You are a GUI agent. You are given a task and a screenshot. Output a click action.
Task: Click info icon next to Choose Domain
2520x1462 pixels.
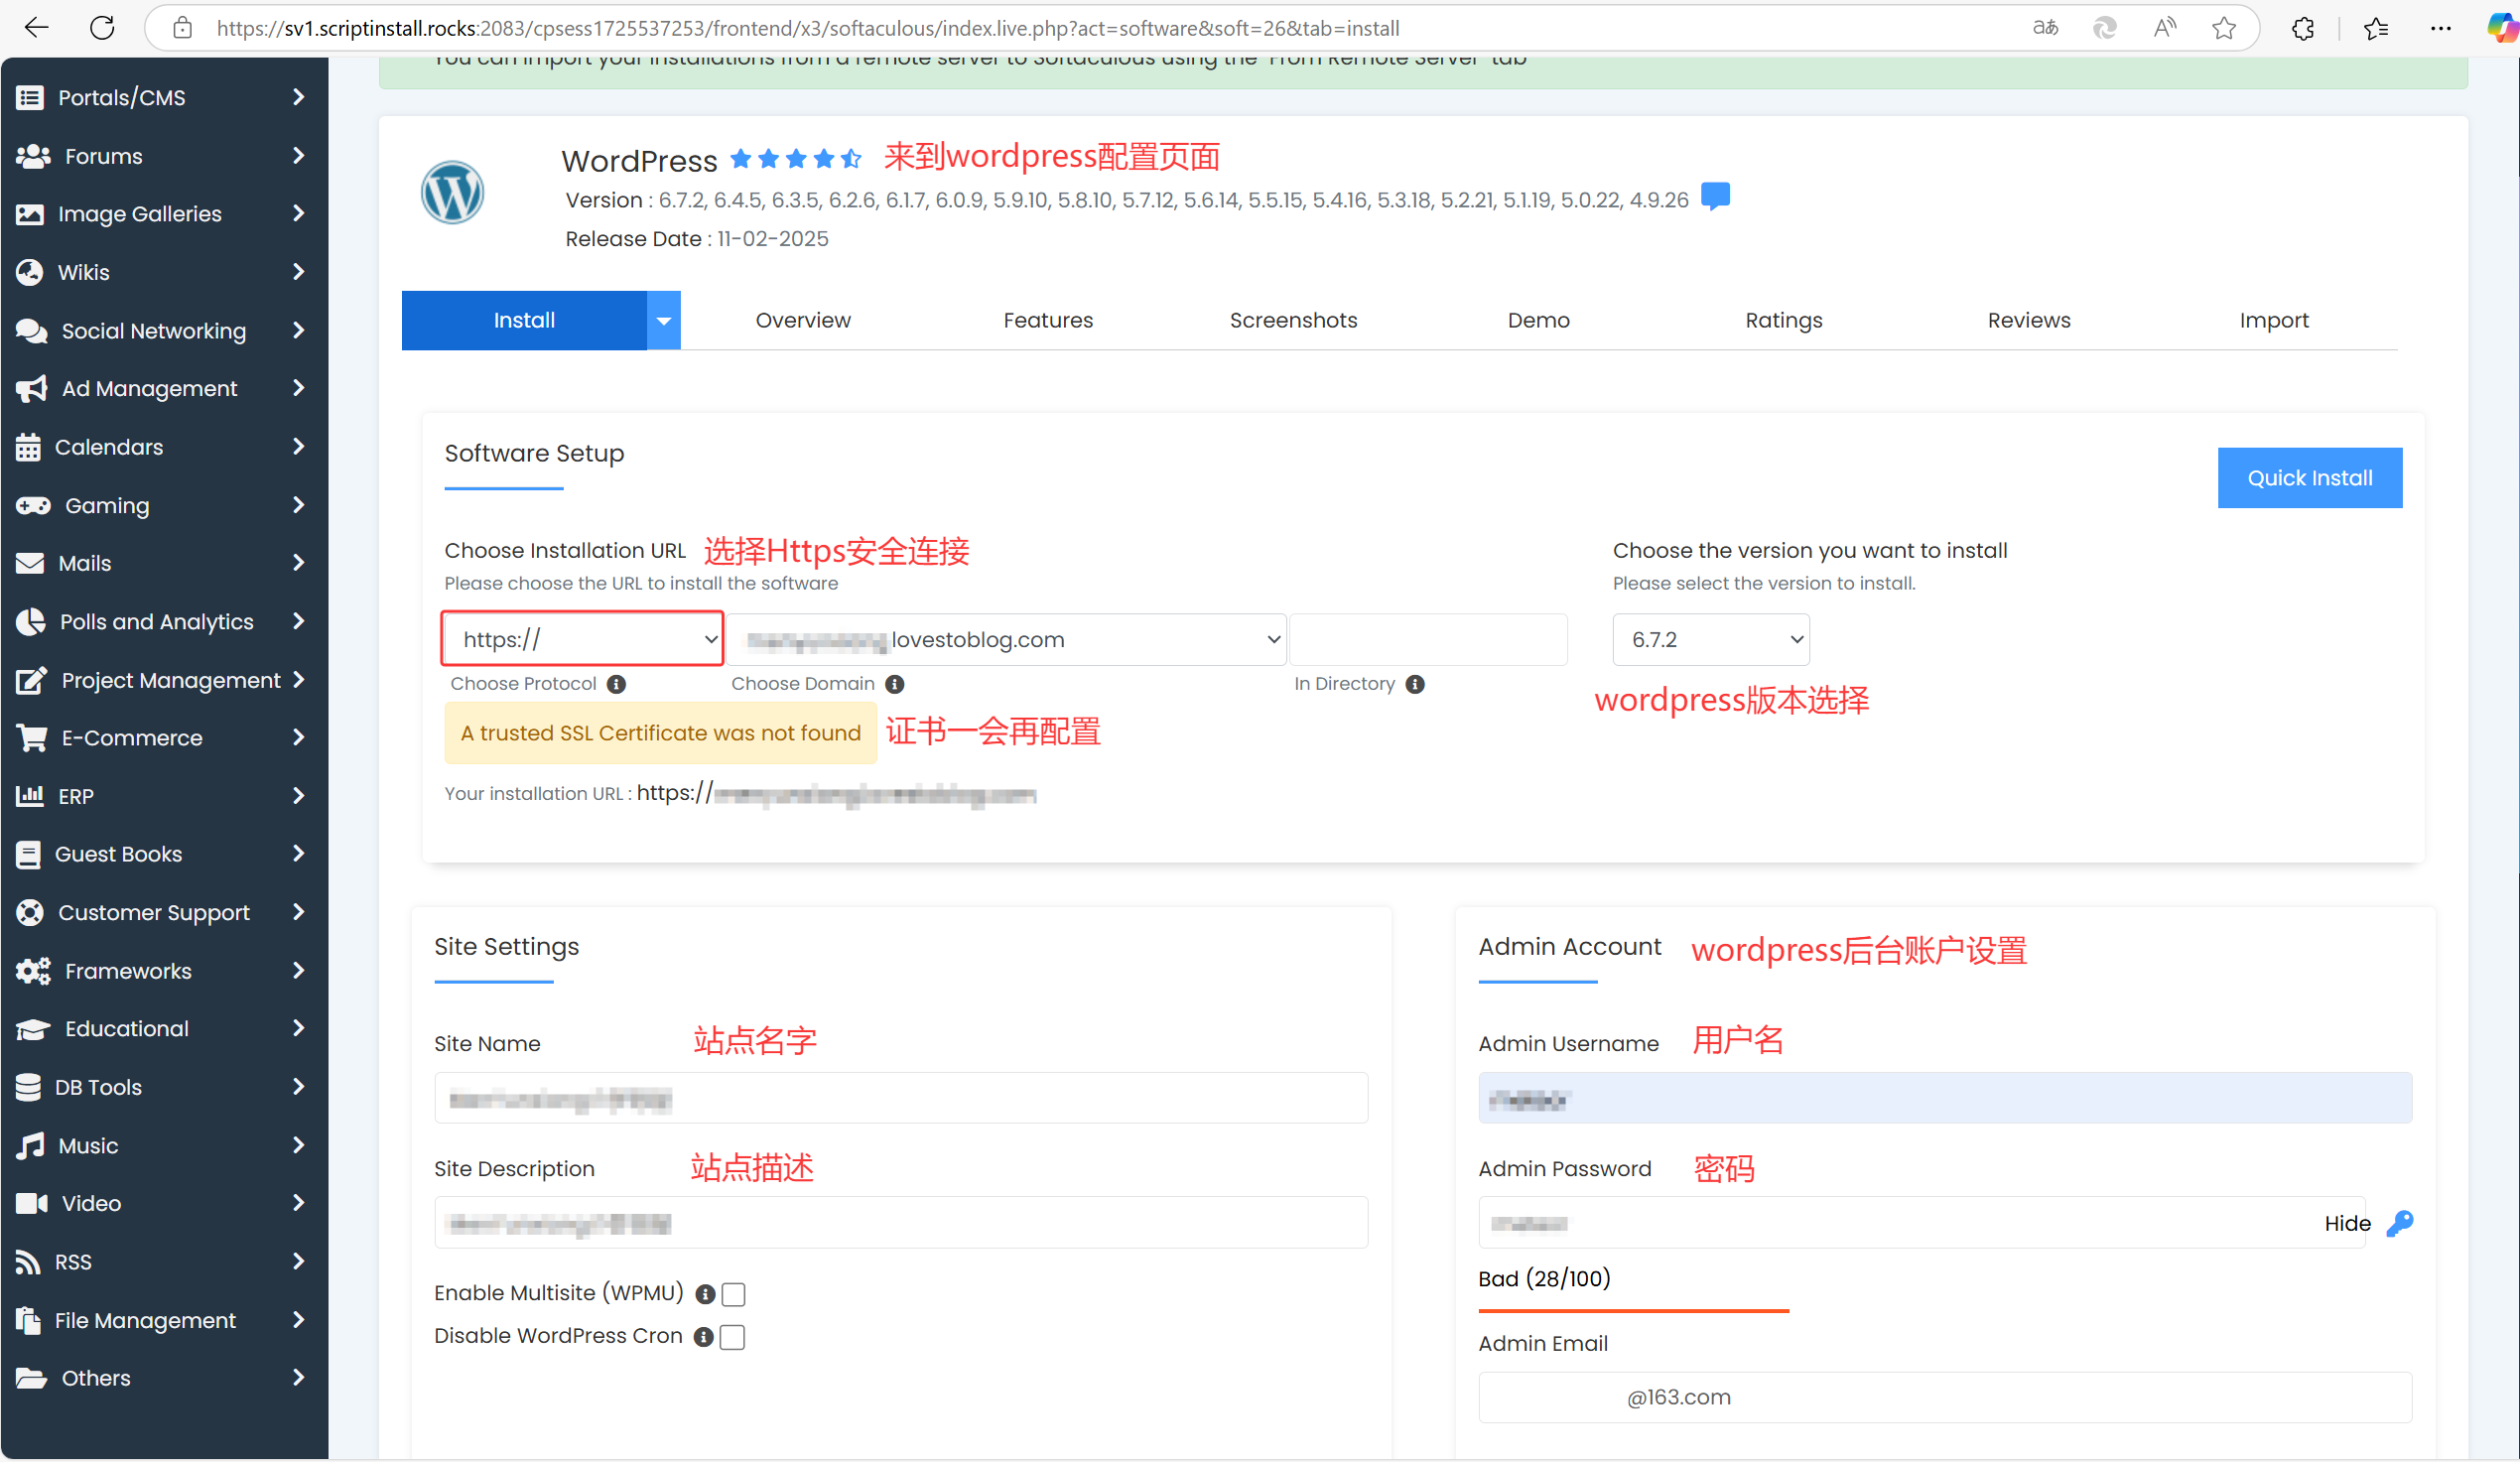(x=895, y=684)
